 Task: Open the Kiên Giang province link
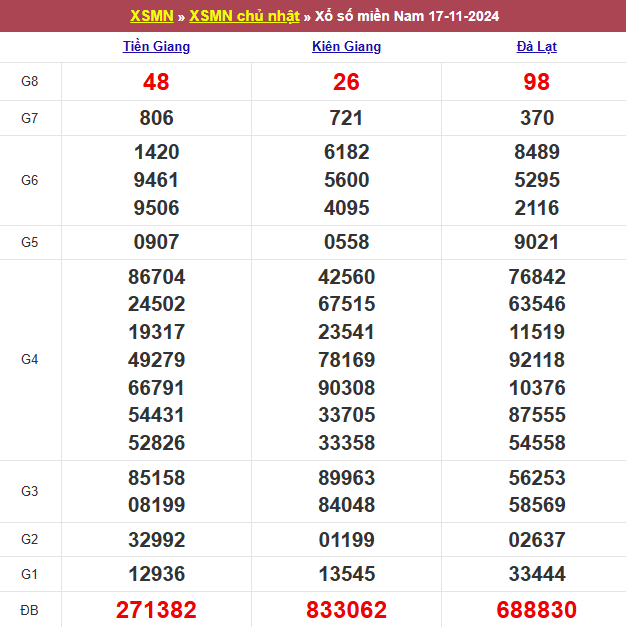click(346, 47)
